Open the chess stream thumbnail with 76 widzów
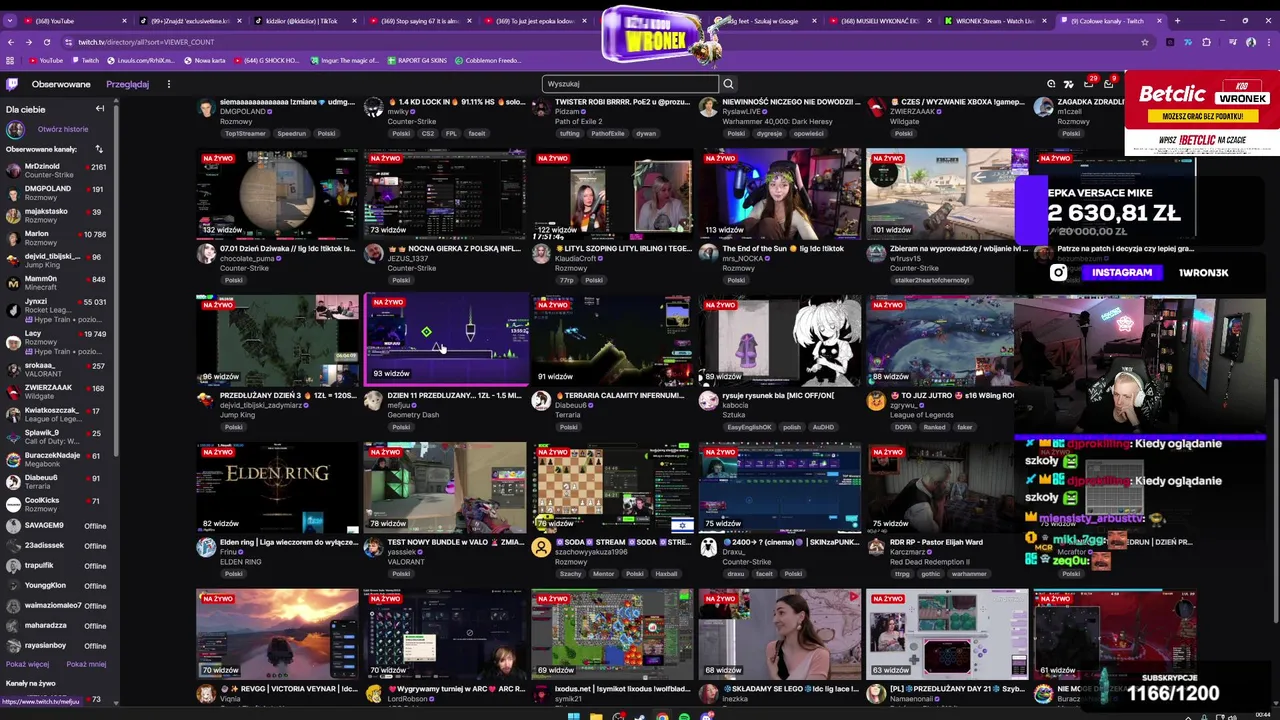Viewport: 1280px width, 720px height. (x=612, y=488)
